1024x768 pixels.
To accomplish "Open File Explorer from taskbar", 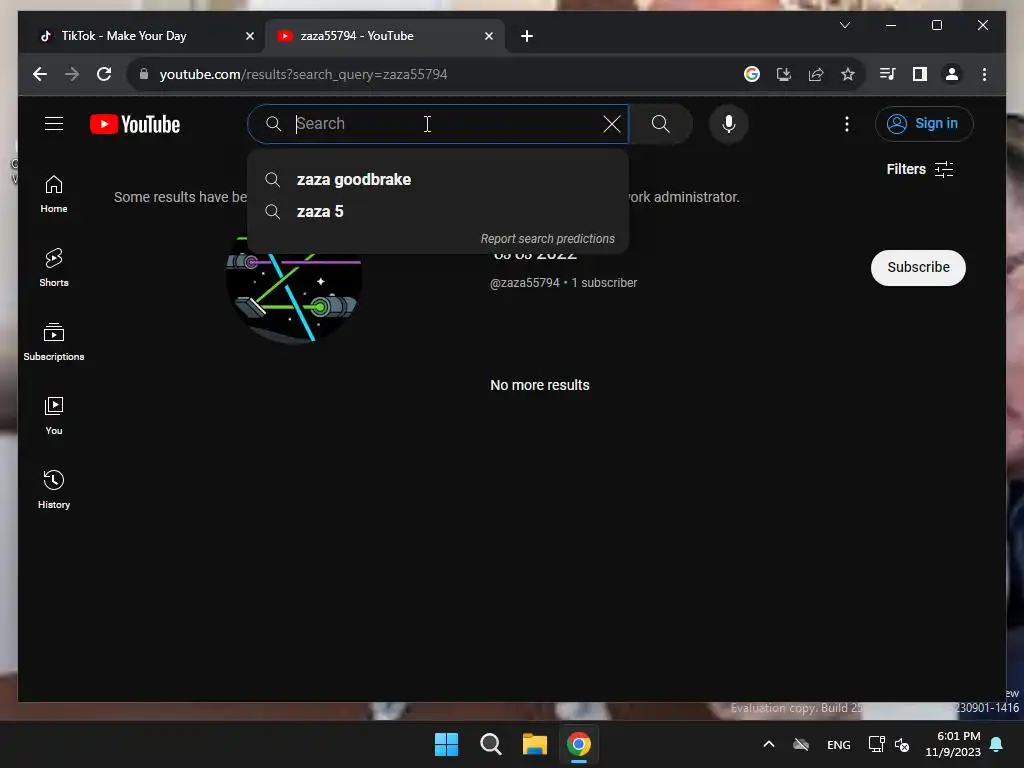I will click(535, 744).
